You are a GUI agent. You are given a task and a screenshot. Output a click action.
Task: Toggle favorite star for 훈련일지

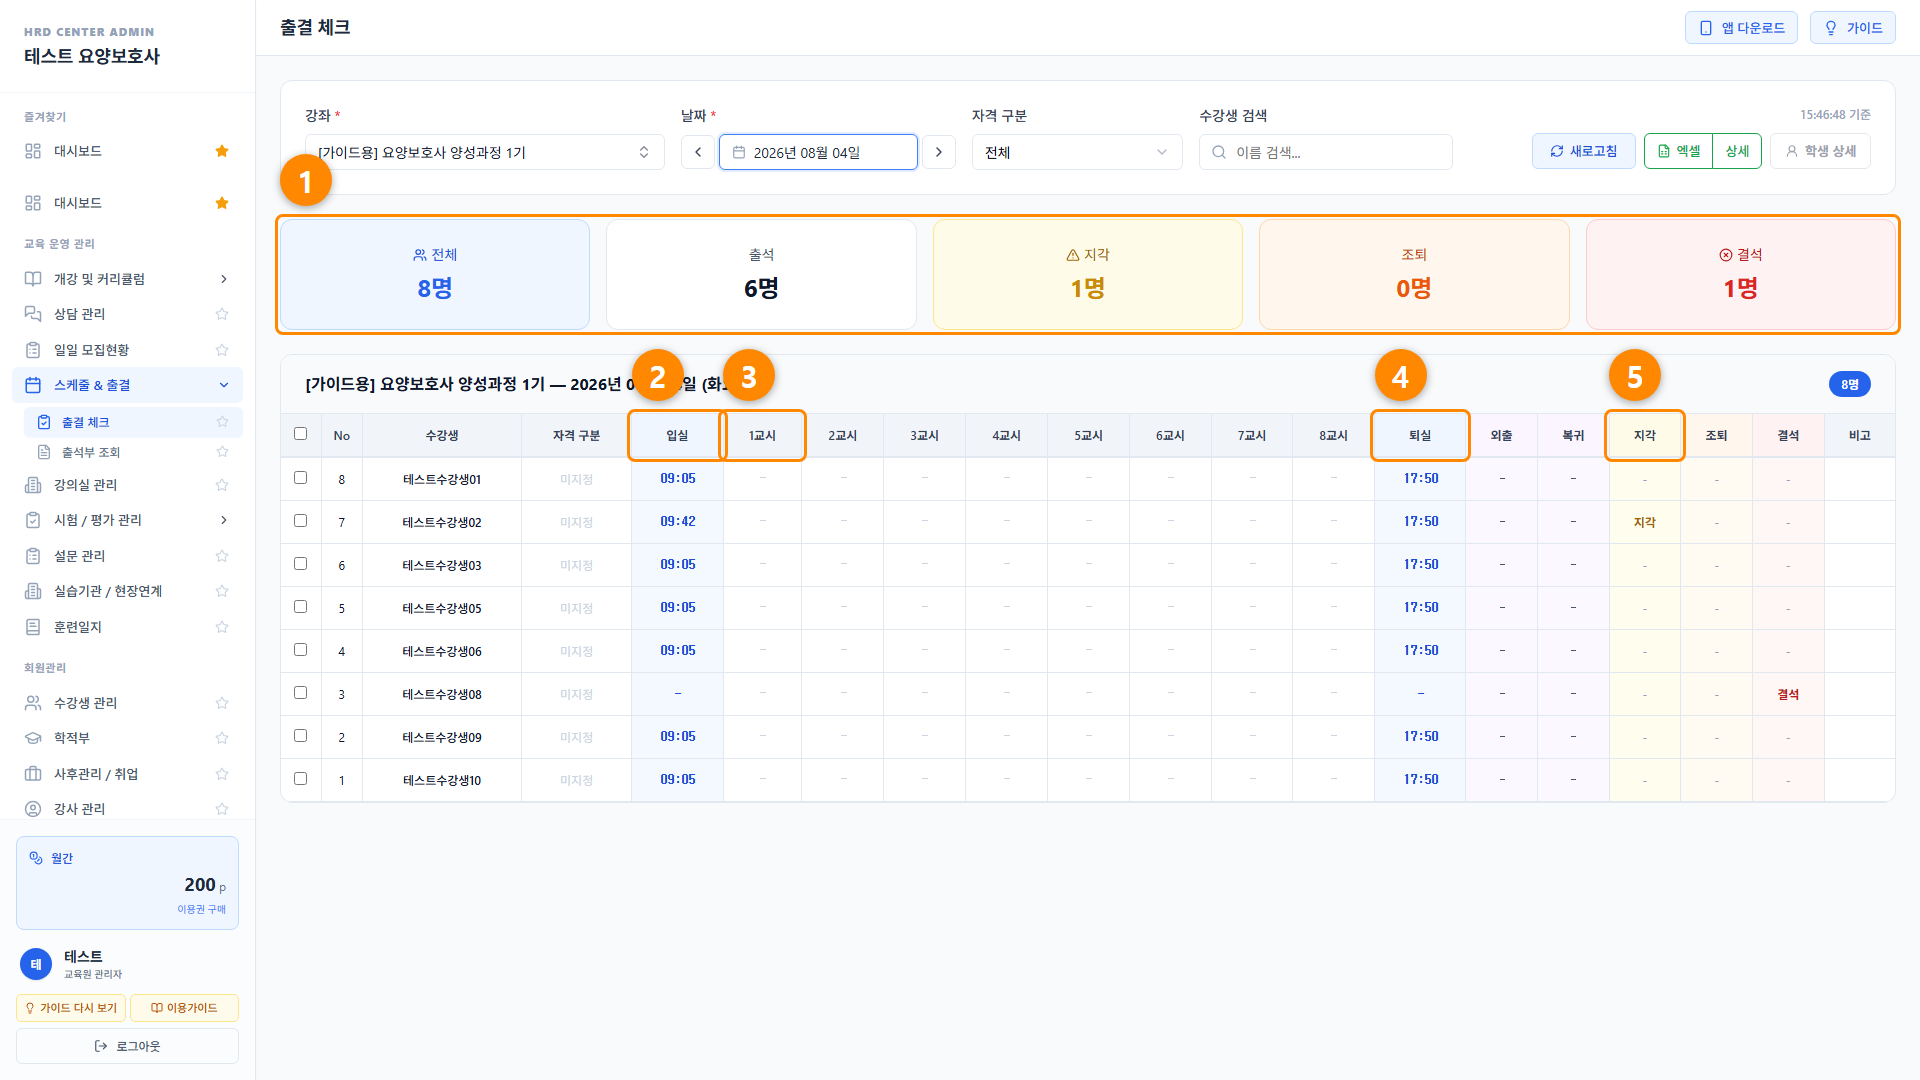(x=222, y=627)
